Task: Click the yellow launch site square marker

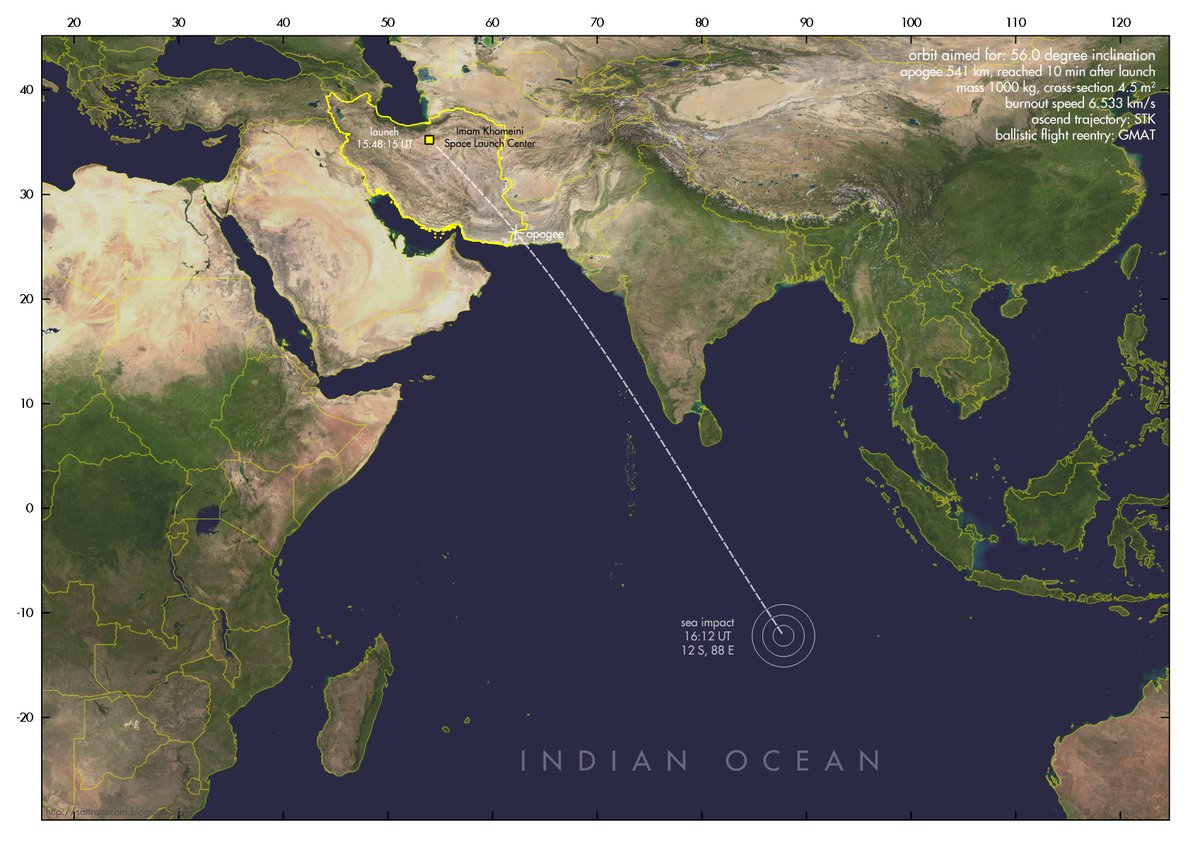Action: [x=429, y=141]
